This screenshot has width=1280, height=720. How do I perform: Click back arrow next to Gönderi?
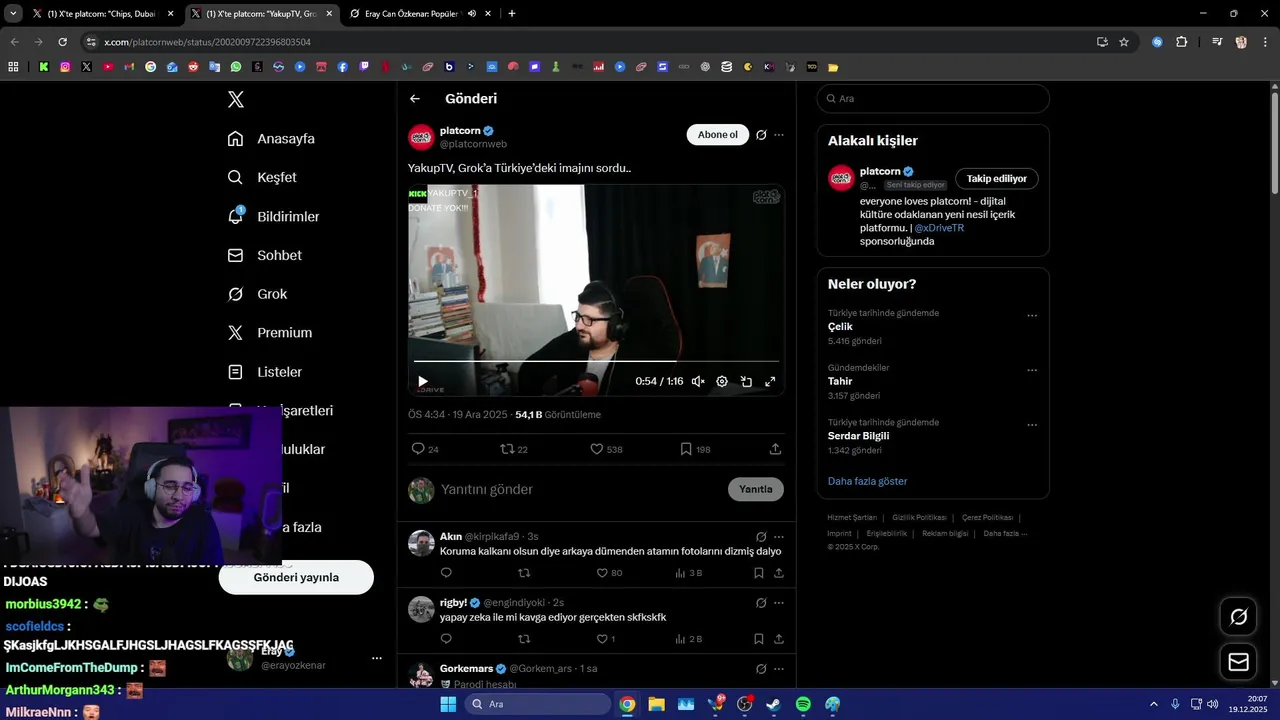[415, 99]
